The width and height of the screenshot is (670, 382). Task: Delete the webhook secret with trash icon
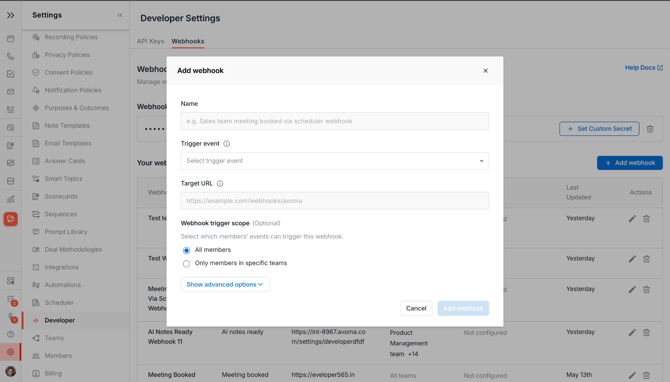[x=649, y=129]
